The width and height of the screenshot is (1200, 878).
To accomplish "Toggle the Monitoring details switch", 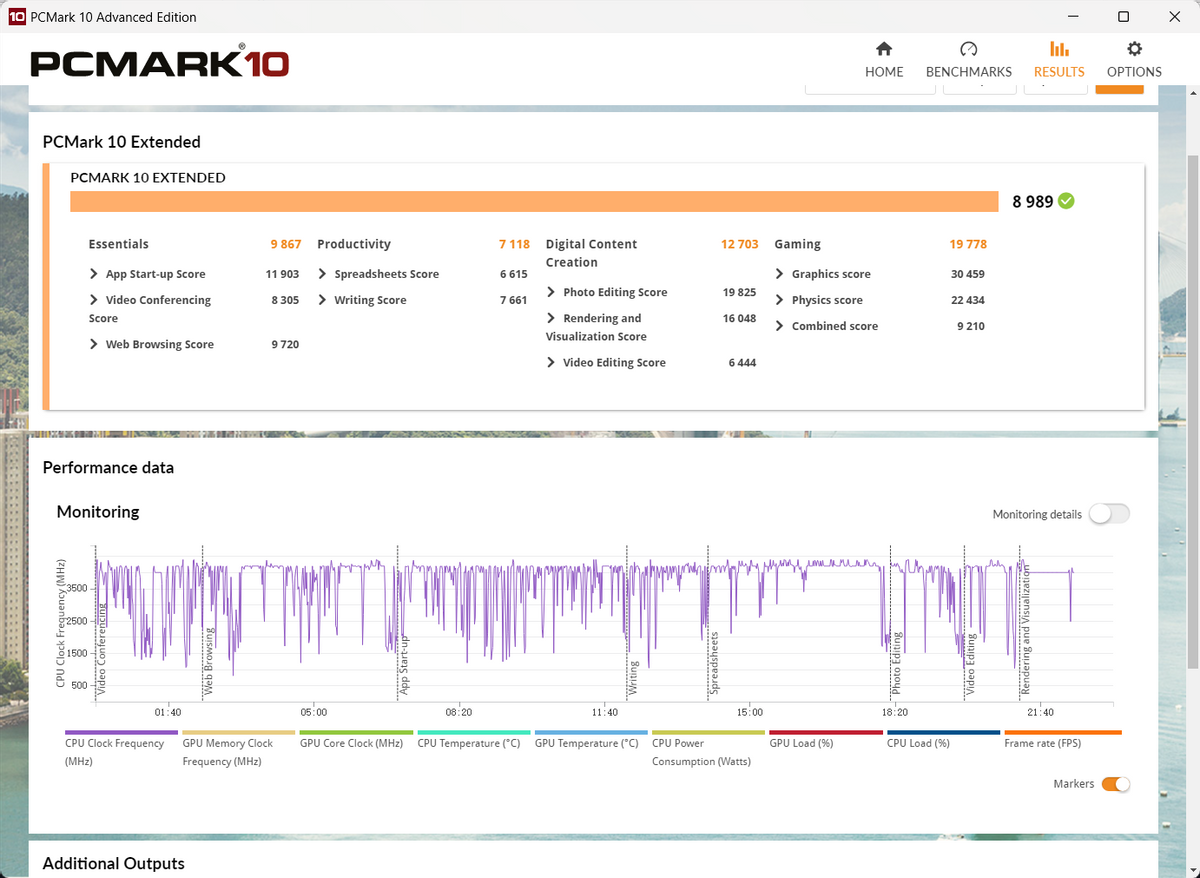I will [x=1109, y=514].
